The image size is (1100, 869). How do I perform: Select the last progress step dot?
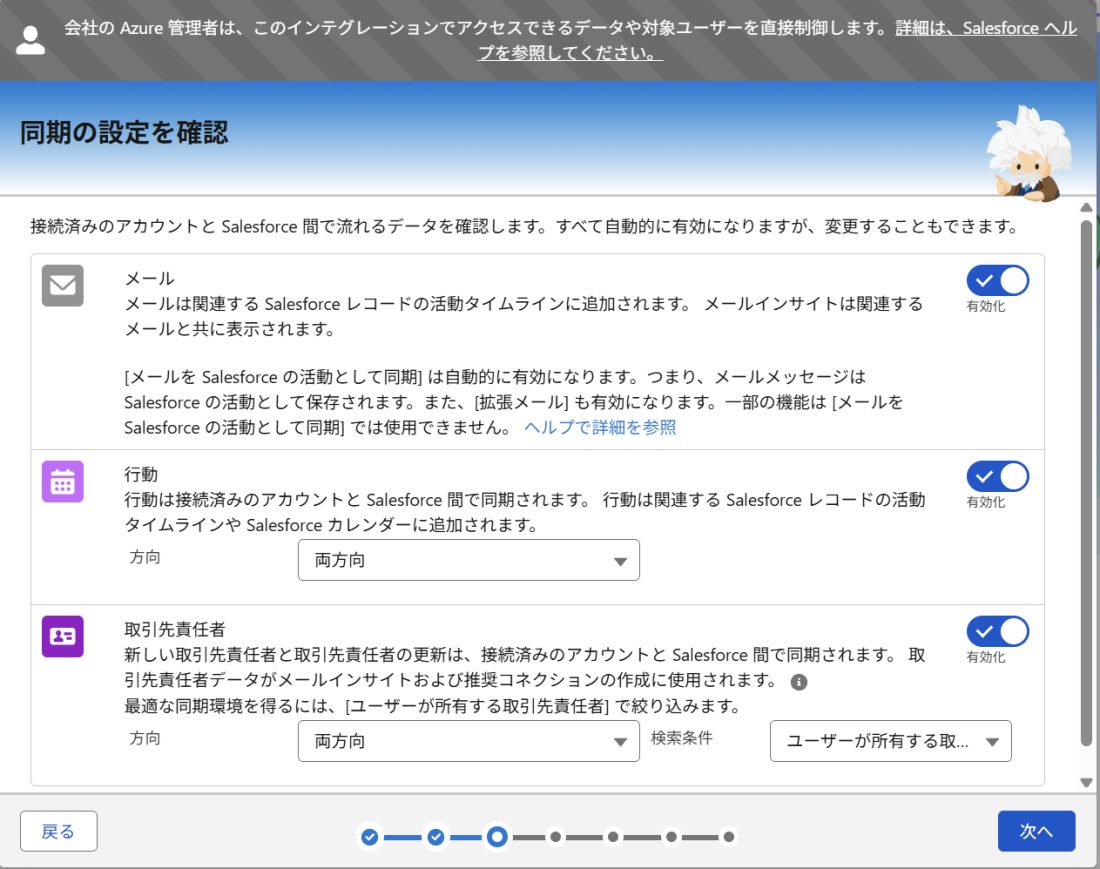tap(729, 837)
